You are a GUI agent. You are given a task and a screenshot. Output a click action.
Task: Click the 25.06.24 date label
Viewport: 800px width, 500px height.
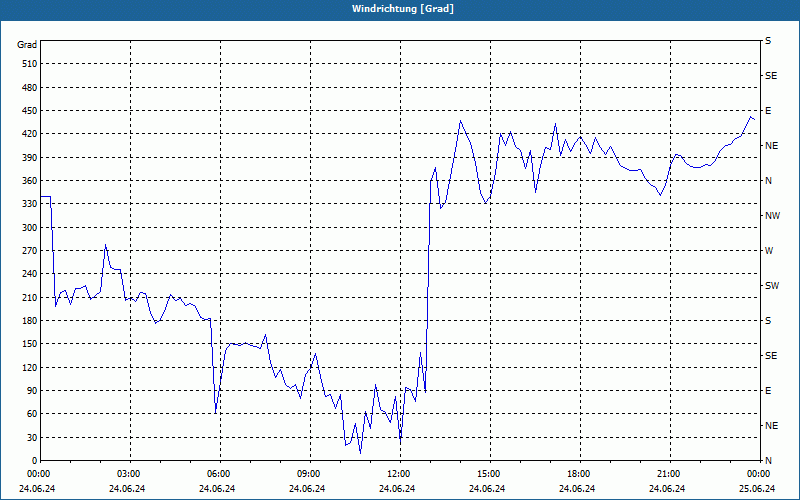click(757, 489)
